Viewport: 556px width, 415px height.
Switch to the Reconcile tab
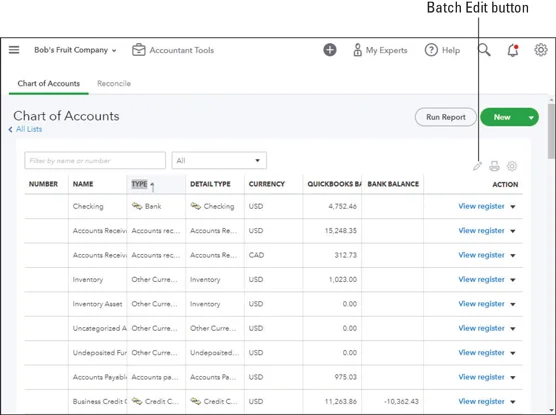114,83
